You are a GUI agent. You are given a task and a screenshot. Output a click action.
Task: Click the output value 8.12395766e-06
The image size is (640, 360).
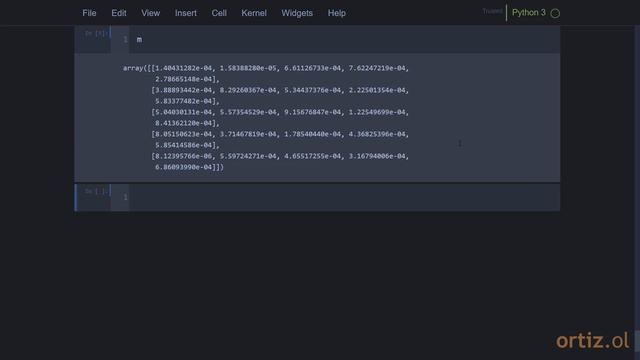coord(184,156)
